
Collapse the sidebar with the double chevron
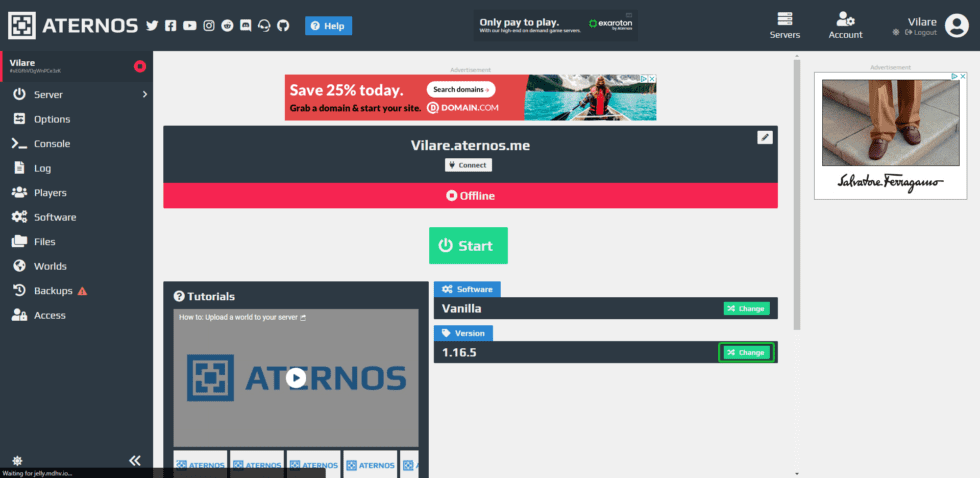[135, 461]
